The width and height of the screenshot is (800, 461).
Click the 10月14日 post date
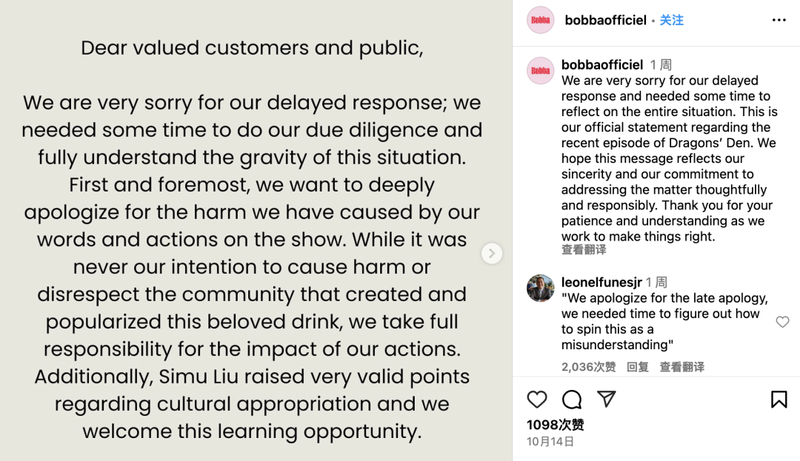coord(550,442)
